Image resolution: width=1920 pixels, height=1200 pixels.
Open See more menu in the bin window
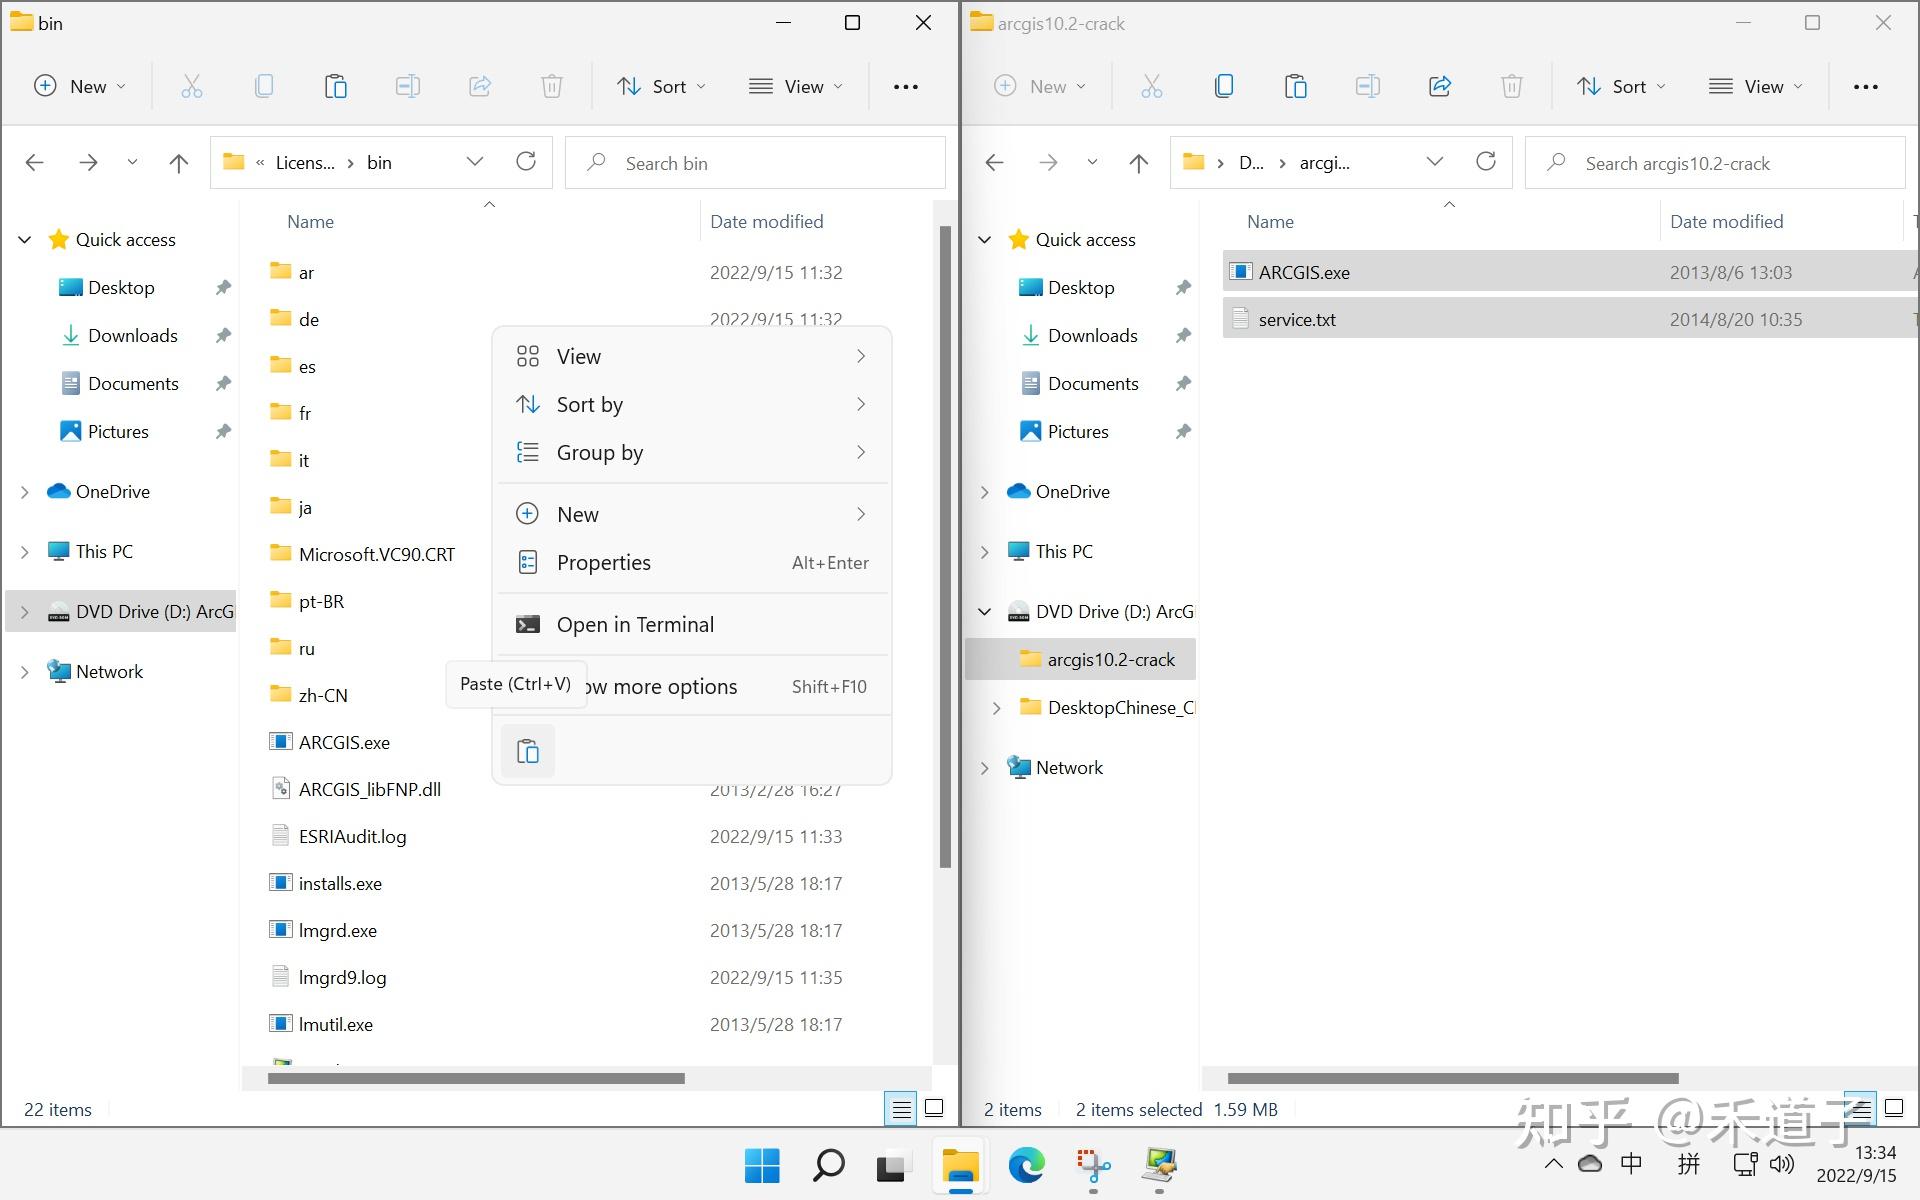[906, 87]
